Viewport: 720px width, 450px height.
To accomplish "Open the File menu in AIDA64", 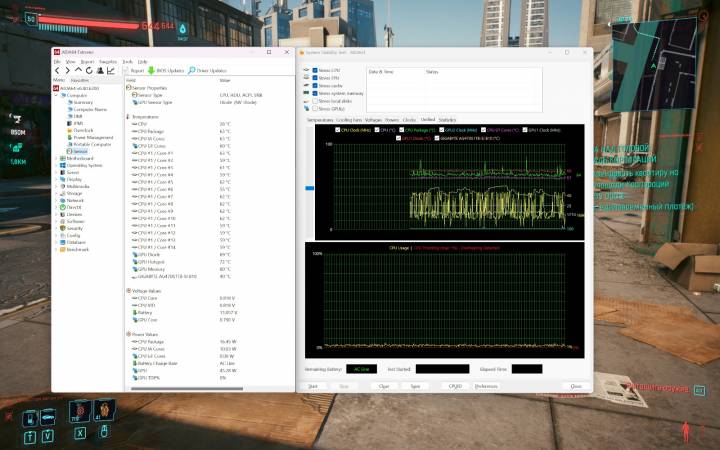I will pyautogui.click(x=57, y=62).
